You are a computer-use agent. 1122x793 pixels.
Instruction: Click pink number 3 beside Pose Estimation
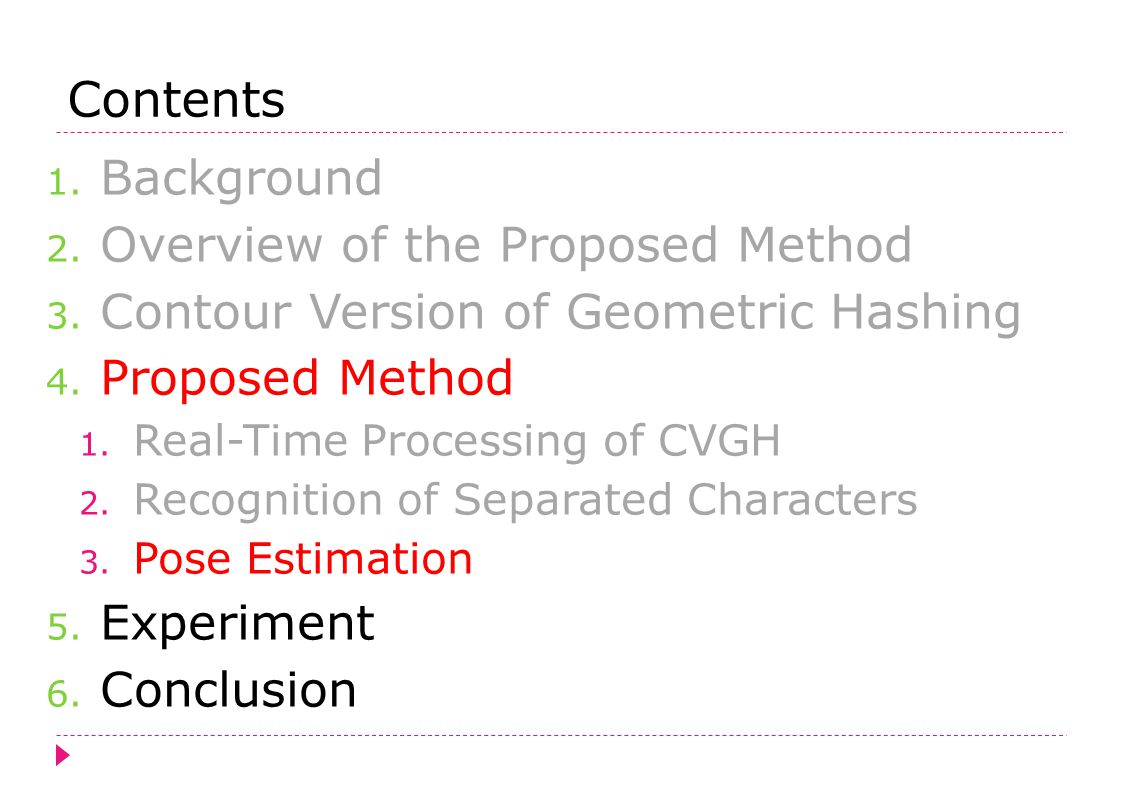click(94, 563)
